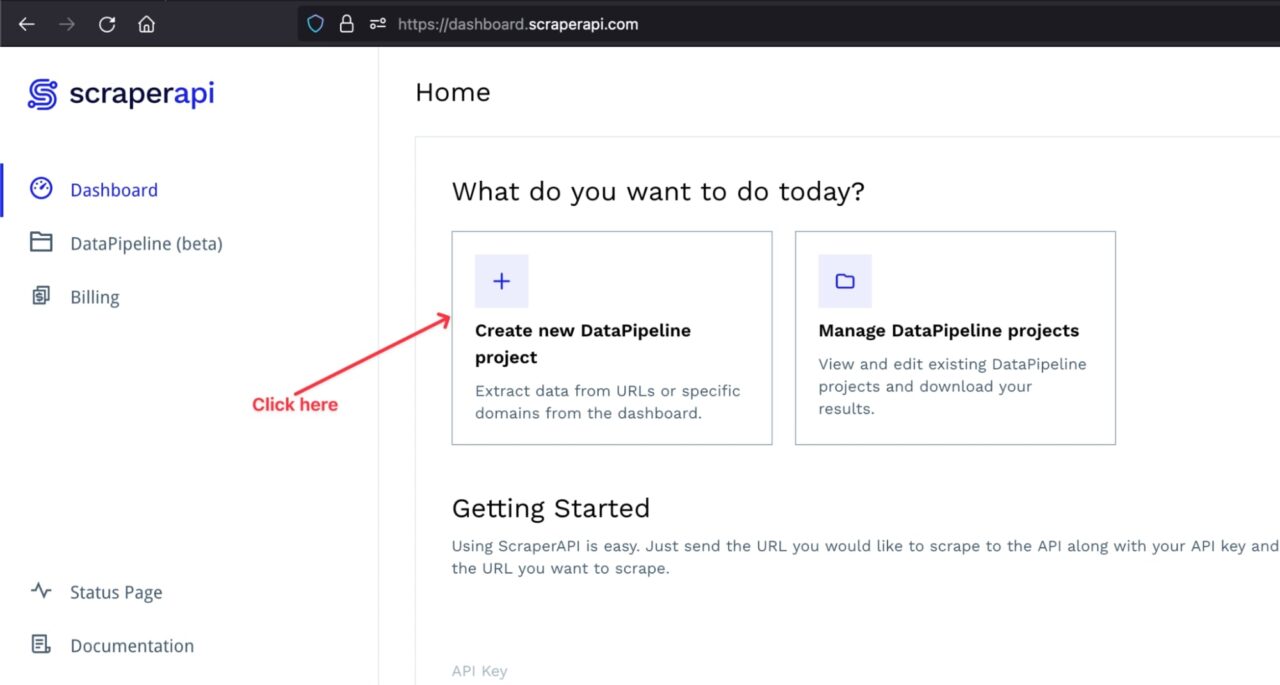Click the Manage projects folder icon
Screen dimensions: 1280x685
click(x=845, y=281)
